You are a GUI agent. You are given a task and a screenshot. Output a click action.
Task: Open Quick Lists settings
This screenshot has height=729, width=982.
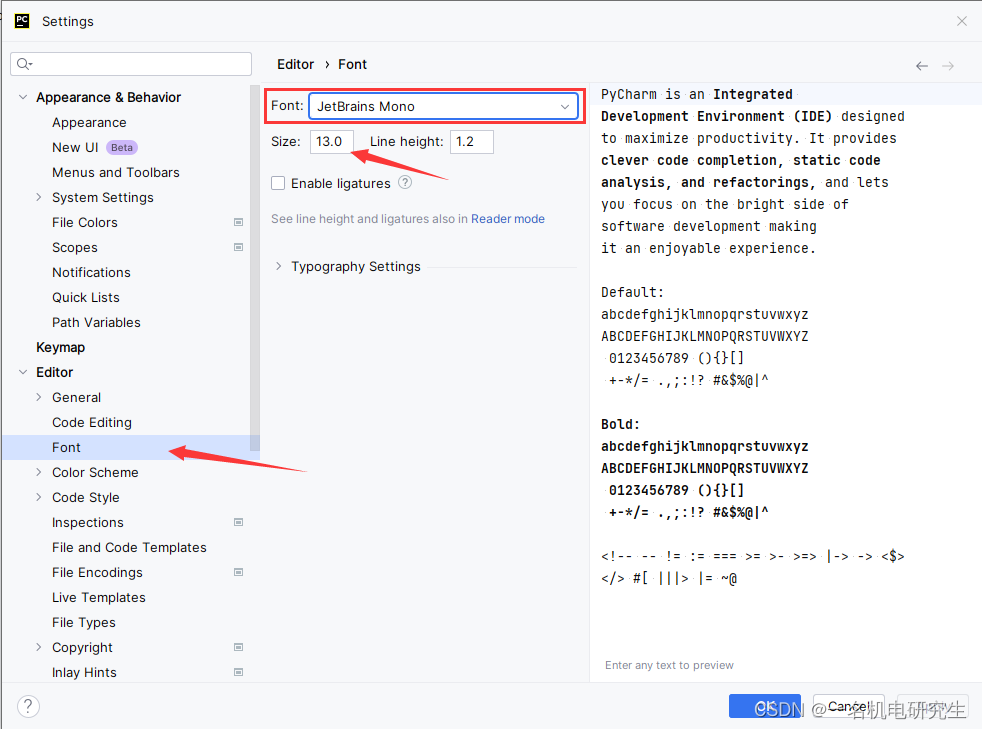tap(86, 297)
